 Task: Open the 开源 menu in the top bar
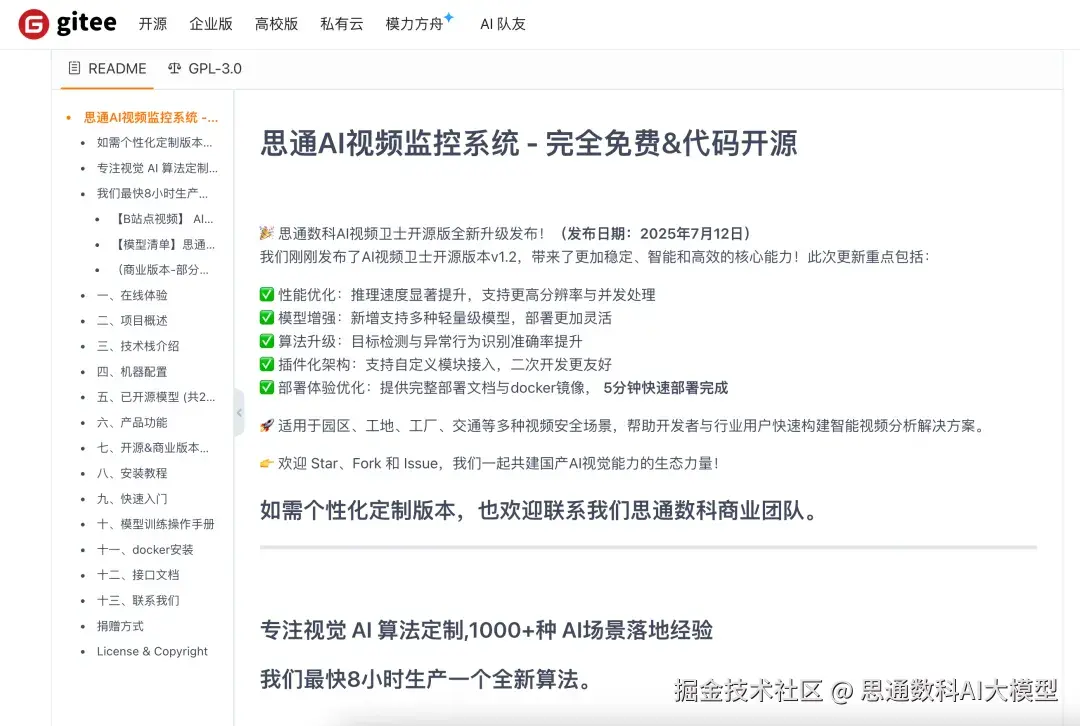[152, 24]
